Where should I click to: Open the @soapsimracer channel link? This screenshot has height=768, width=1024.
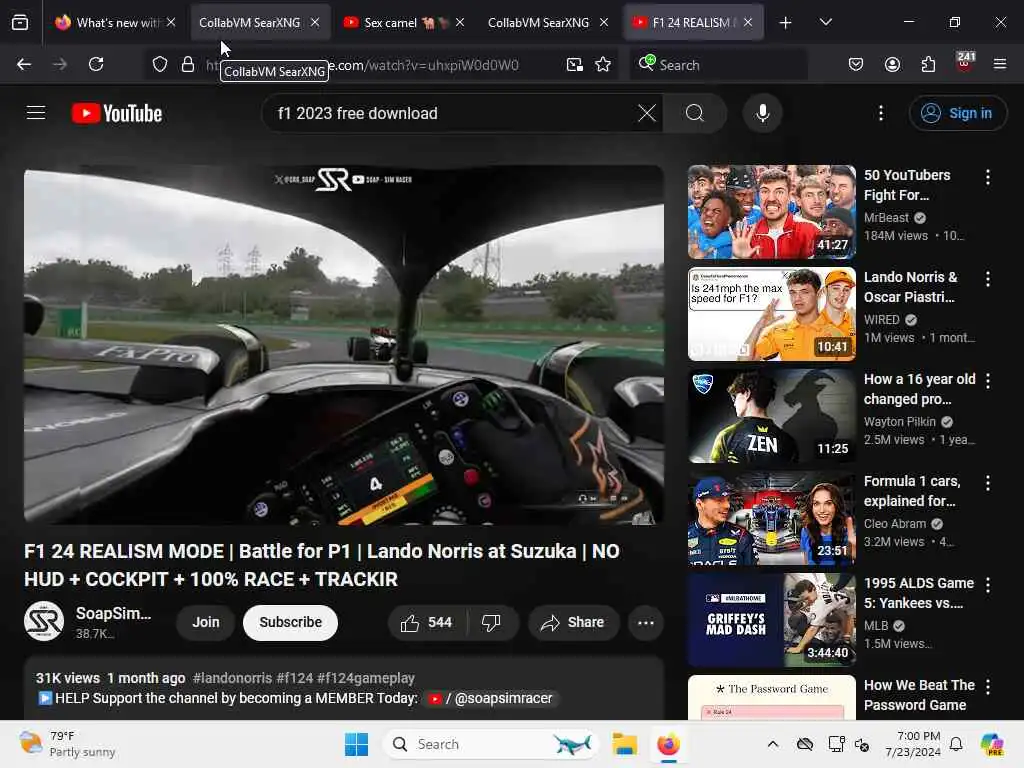490,699
